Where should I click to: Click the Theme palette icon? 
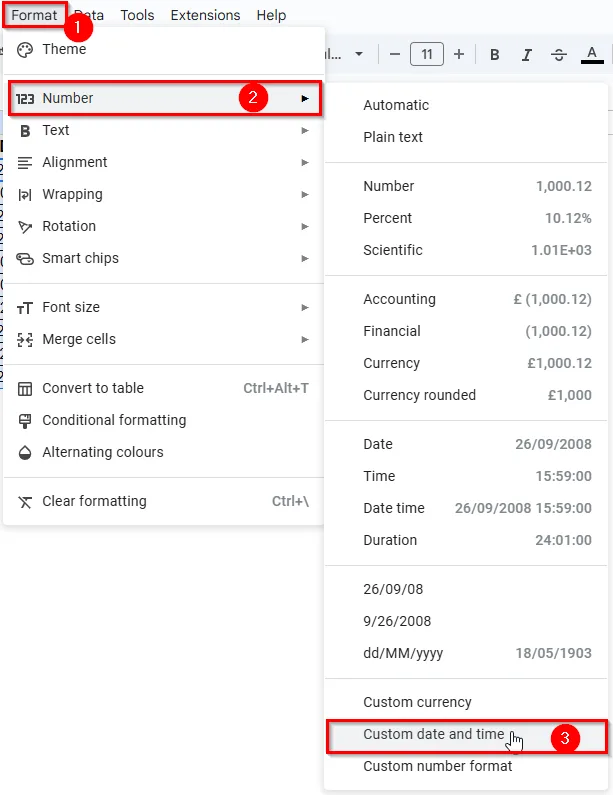pos(25,50)
